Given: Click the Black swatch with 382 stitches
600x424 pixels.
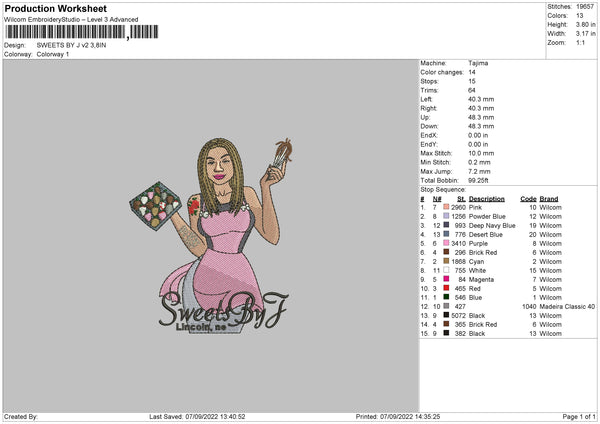Looking at the screenshot, I should [446, 333].
